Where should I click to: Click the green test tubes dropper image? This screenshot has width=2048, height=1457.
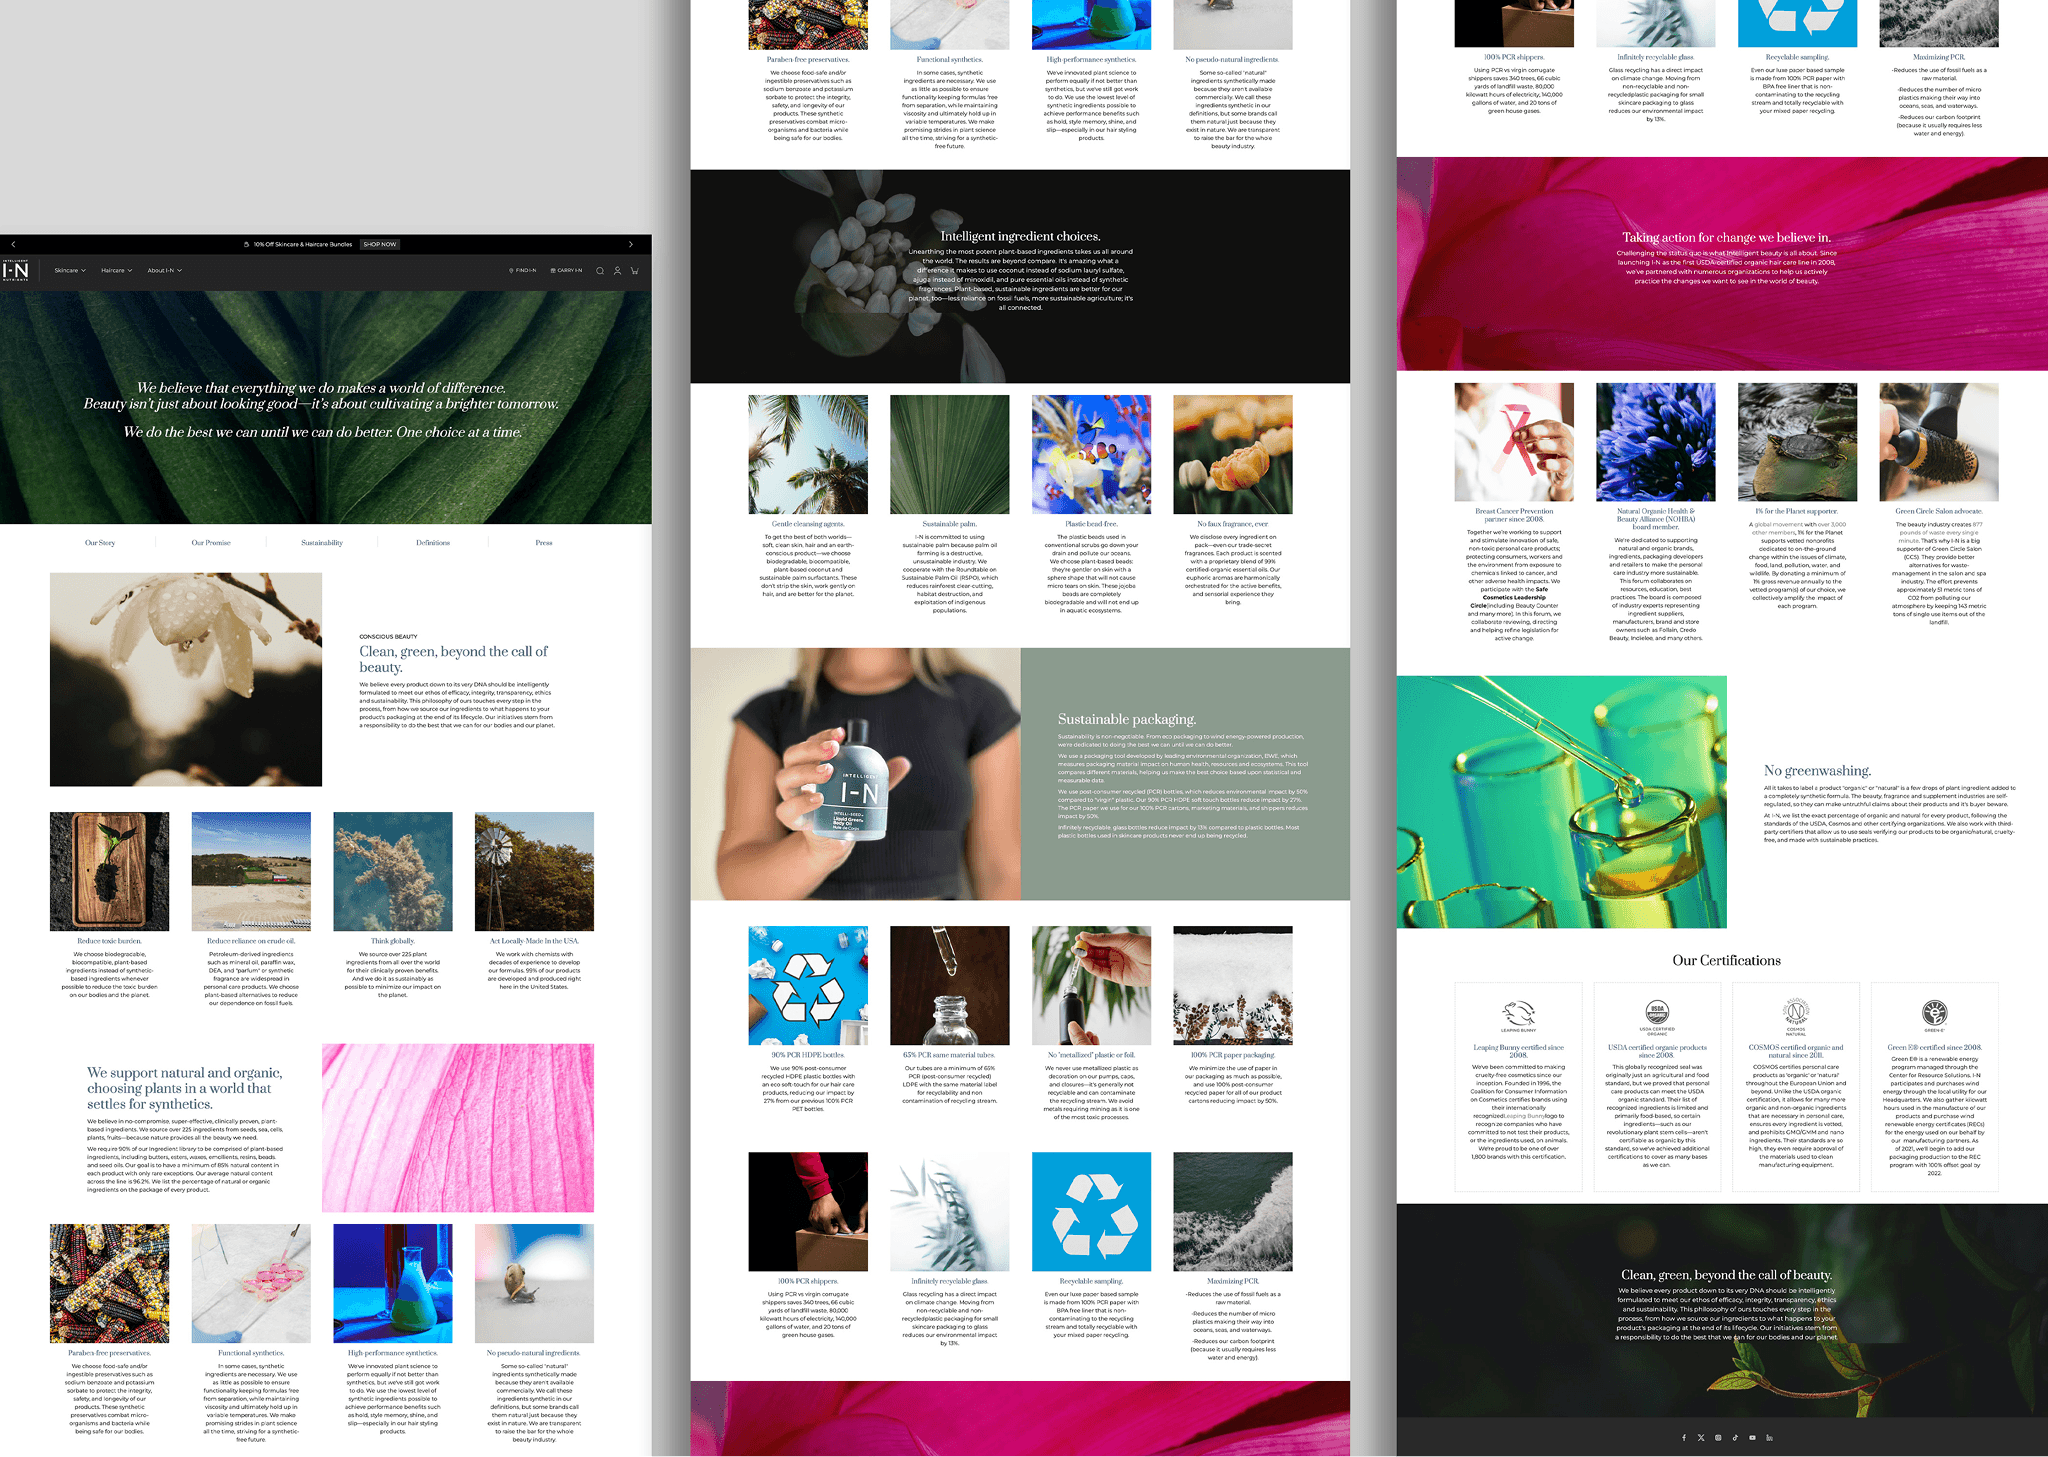(1562, 802)
